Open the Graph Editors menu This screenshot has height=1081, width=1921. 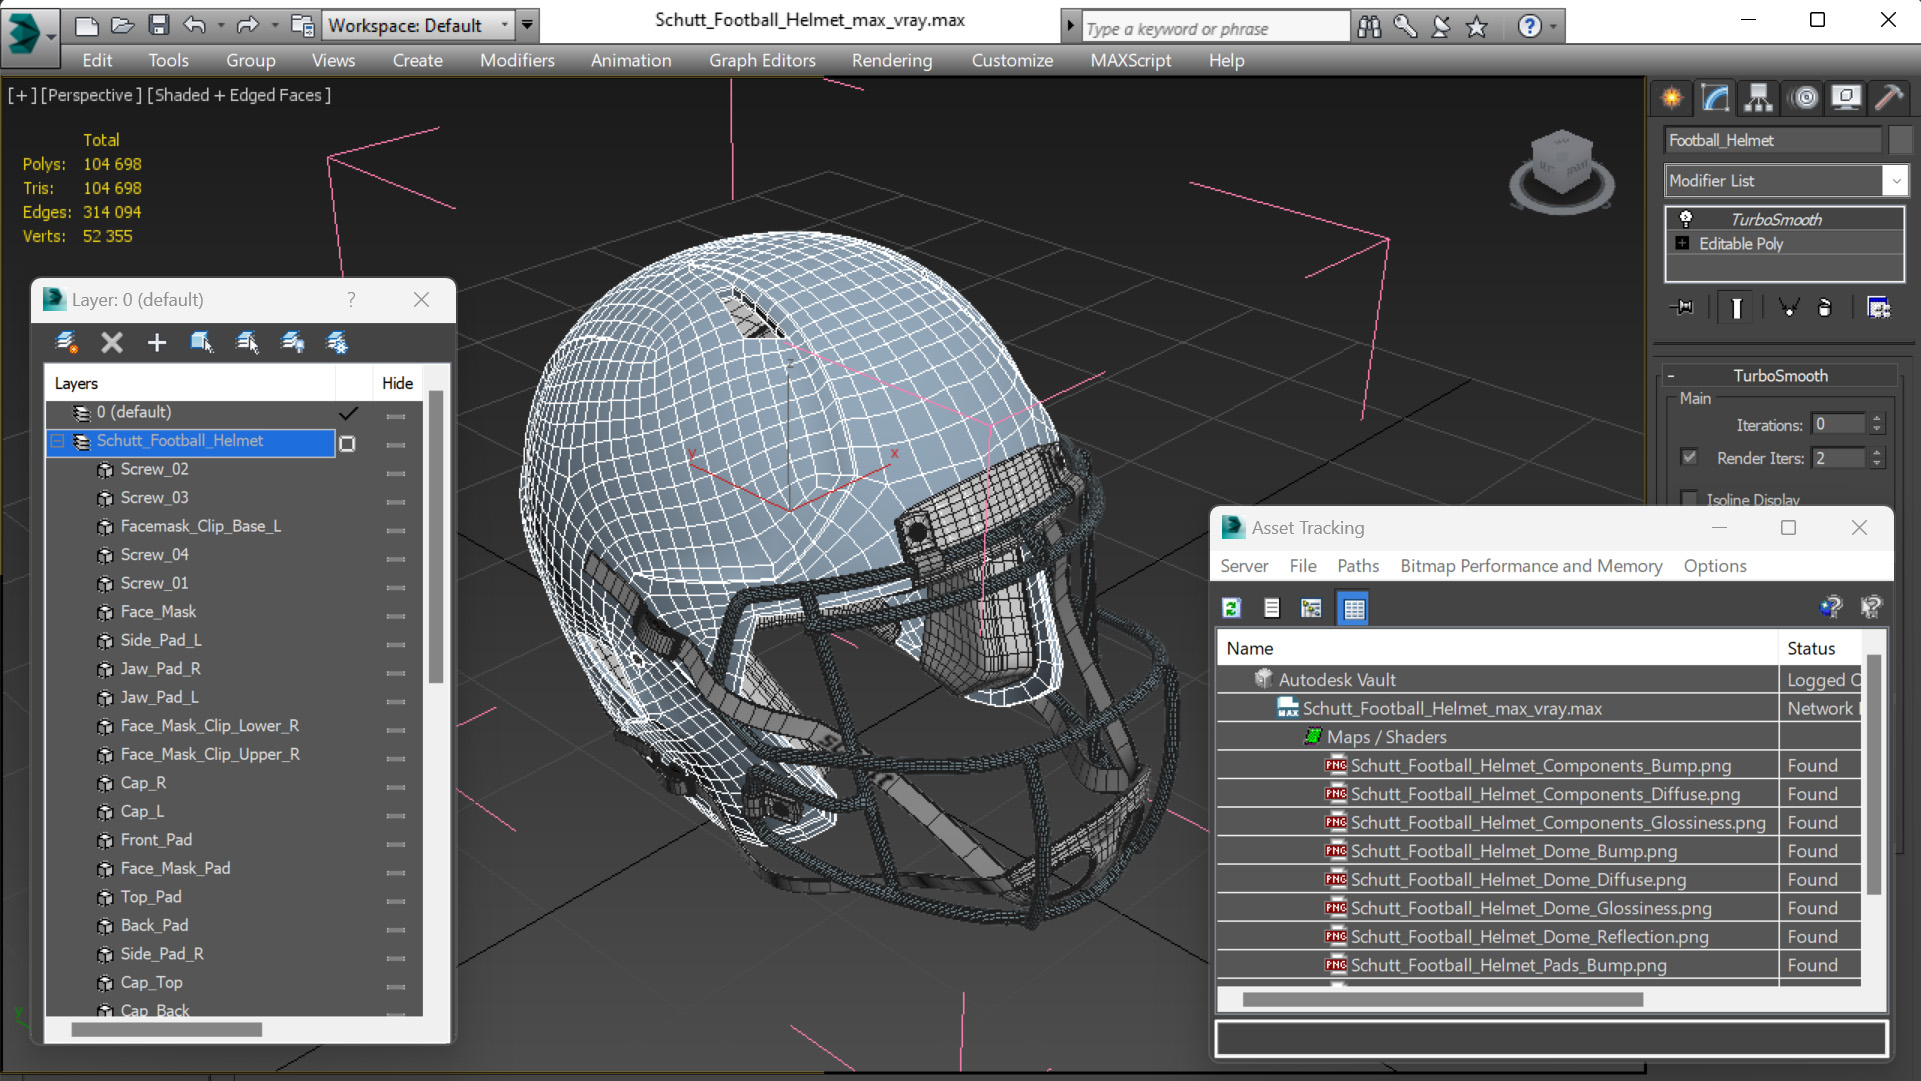(762, 61)
